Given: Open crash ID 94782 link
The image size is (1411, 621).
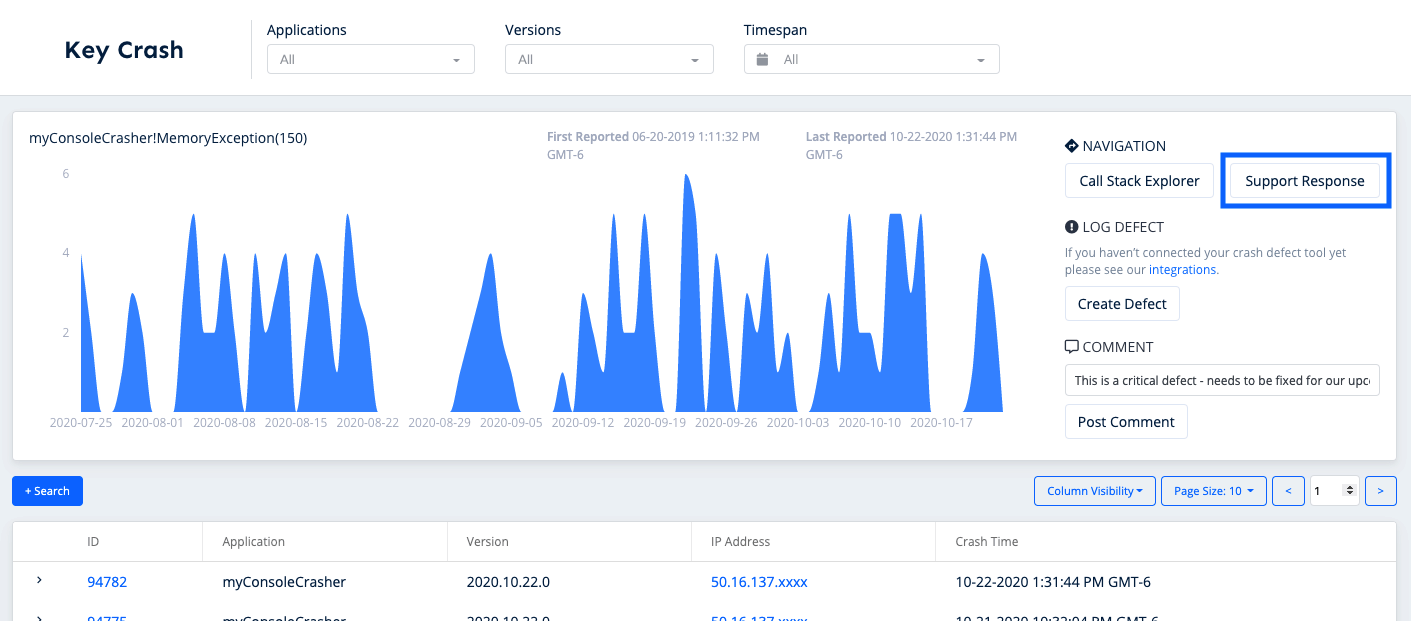Looking at the screenshot, I should [107, 582].
